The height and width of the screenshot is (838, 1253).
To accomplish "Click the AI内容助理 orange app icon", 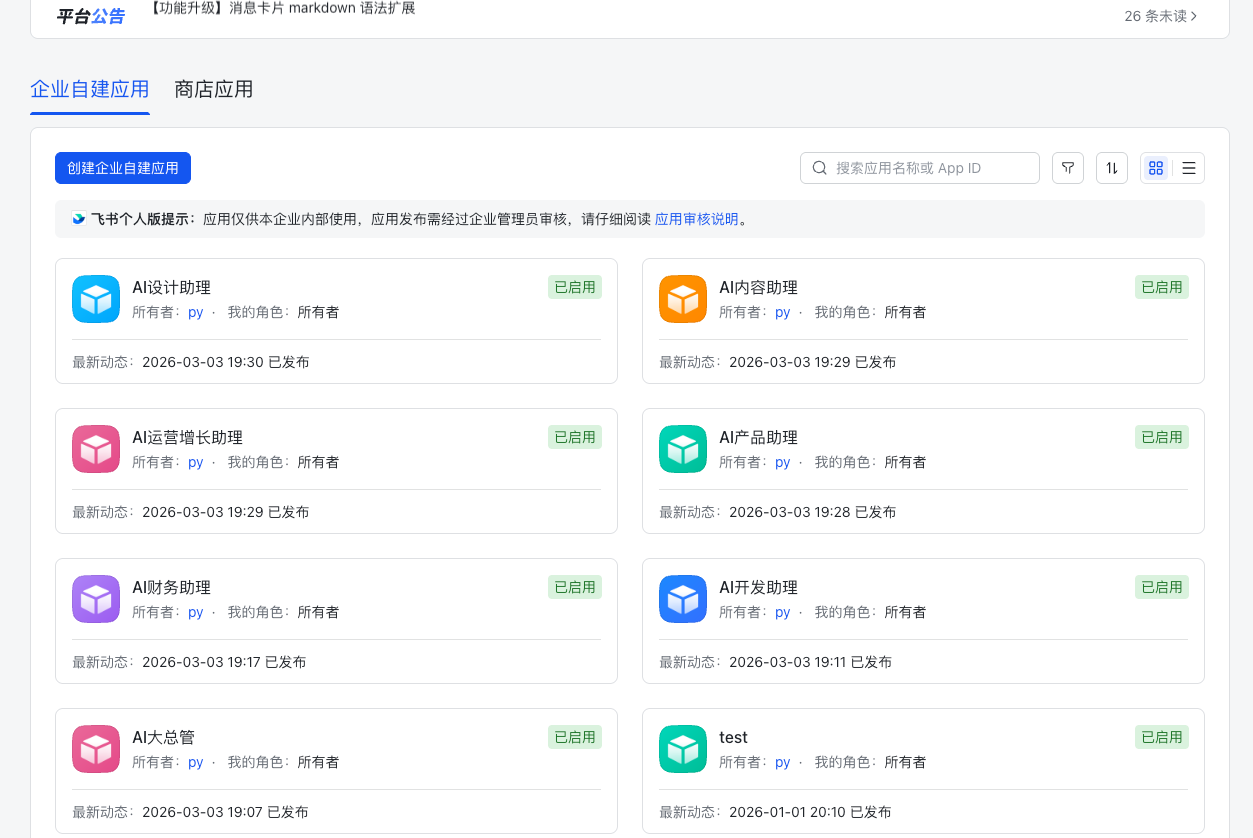I will click(x=682, y=298).
